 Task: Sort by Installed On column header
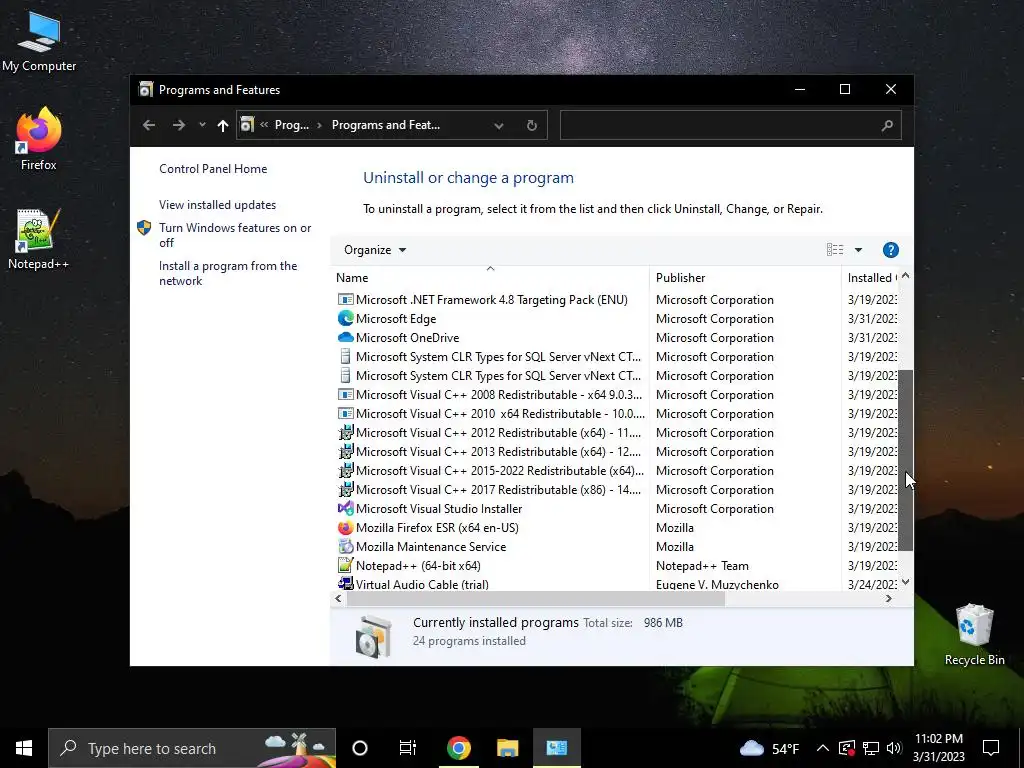coord(871,278)
